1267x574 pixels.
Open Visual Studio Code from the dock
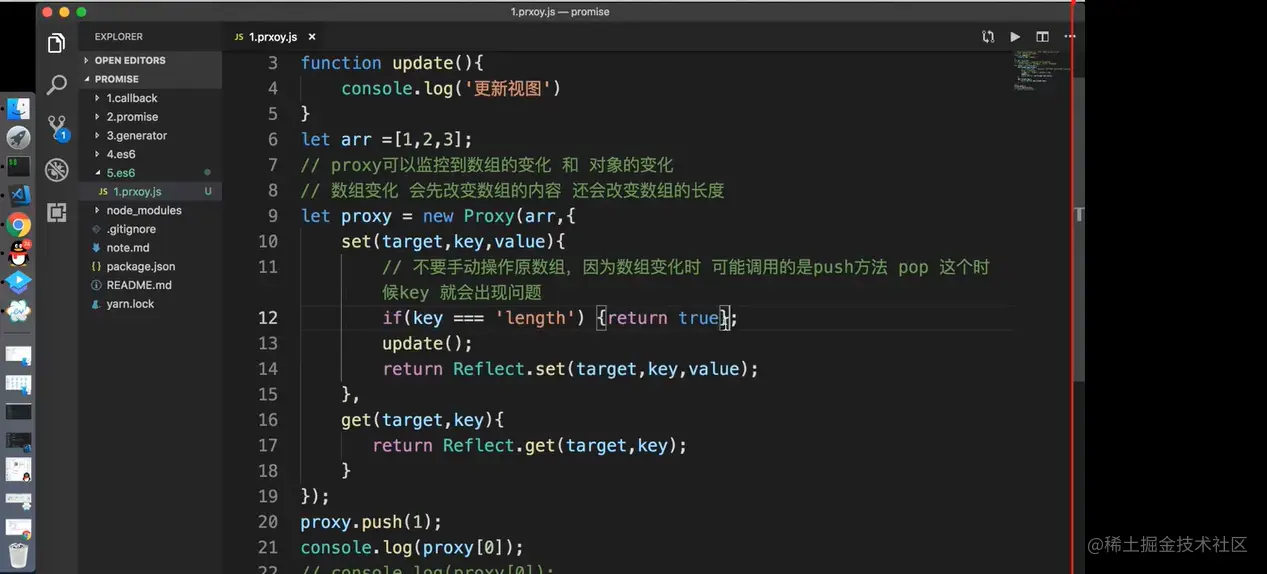18,196
